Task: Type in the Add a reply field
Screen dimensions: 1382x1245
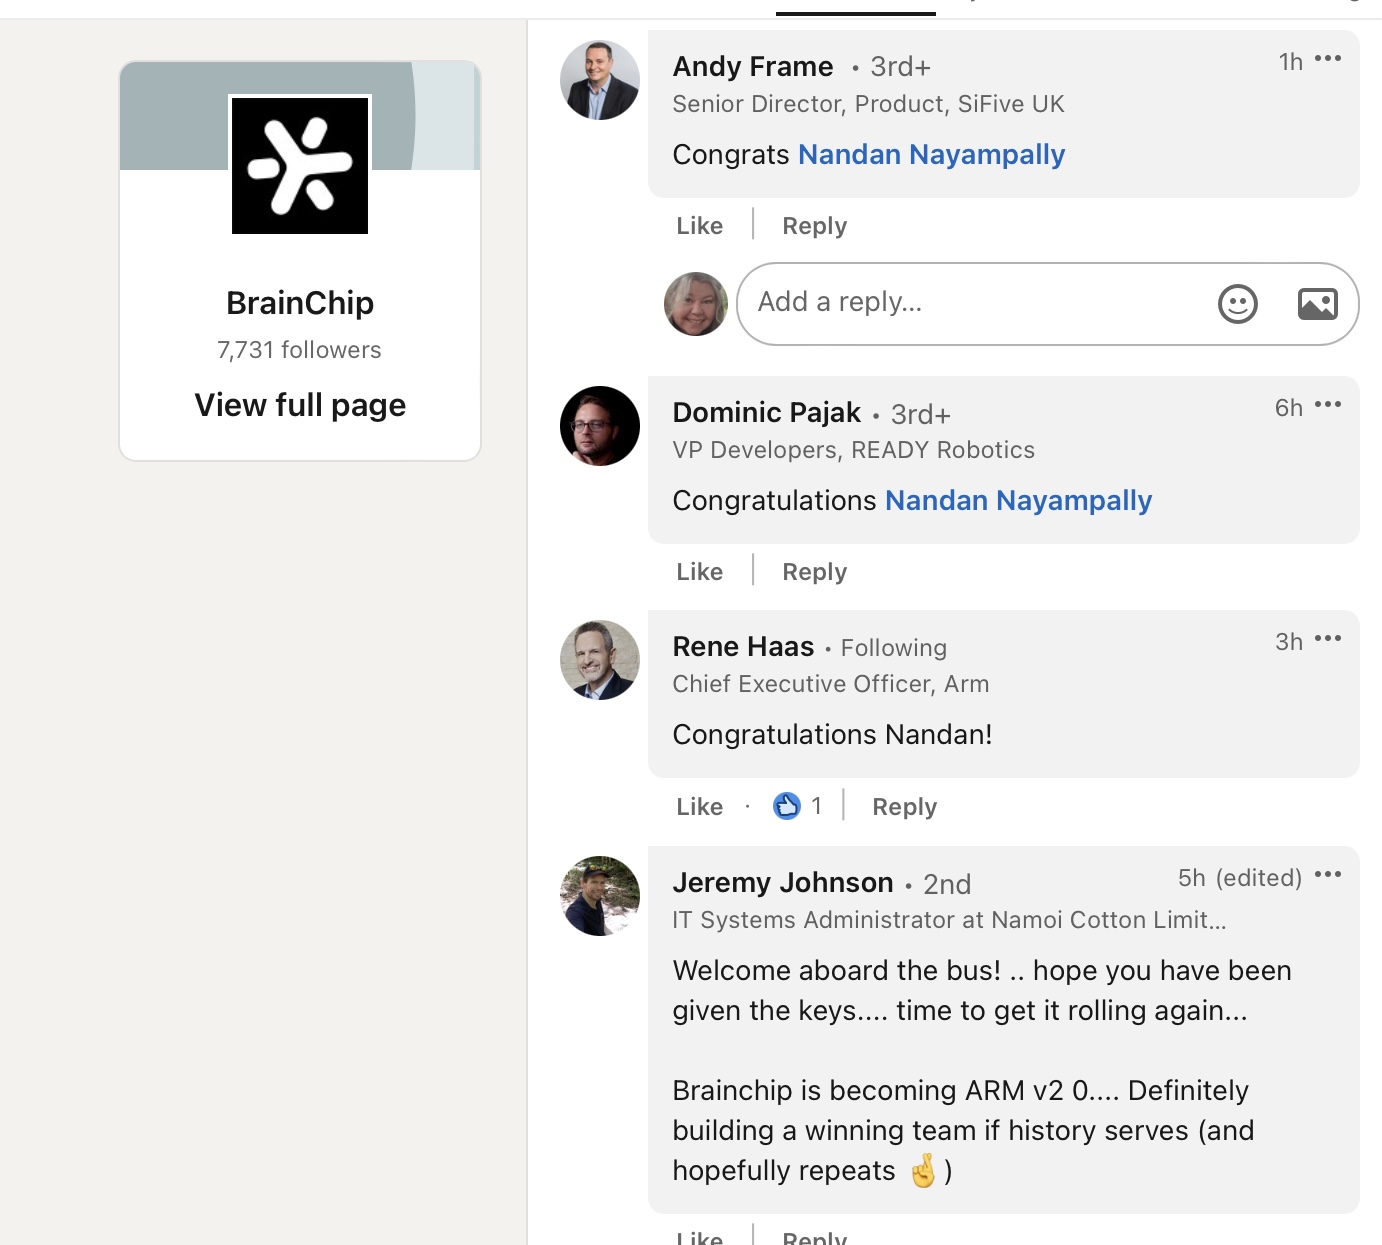Action: (x=970, y=303)
